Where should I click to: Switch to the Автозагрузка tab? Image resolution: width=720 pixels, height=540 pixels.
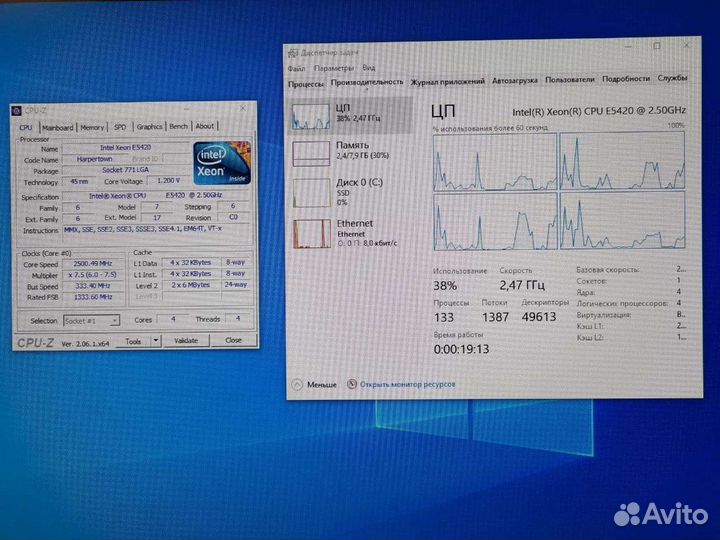pyautogui.click(x=515, y=80)
